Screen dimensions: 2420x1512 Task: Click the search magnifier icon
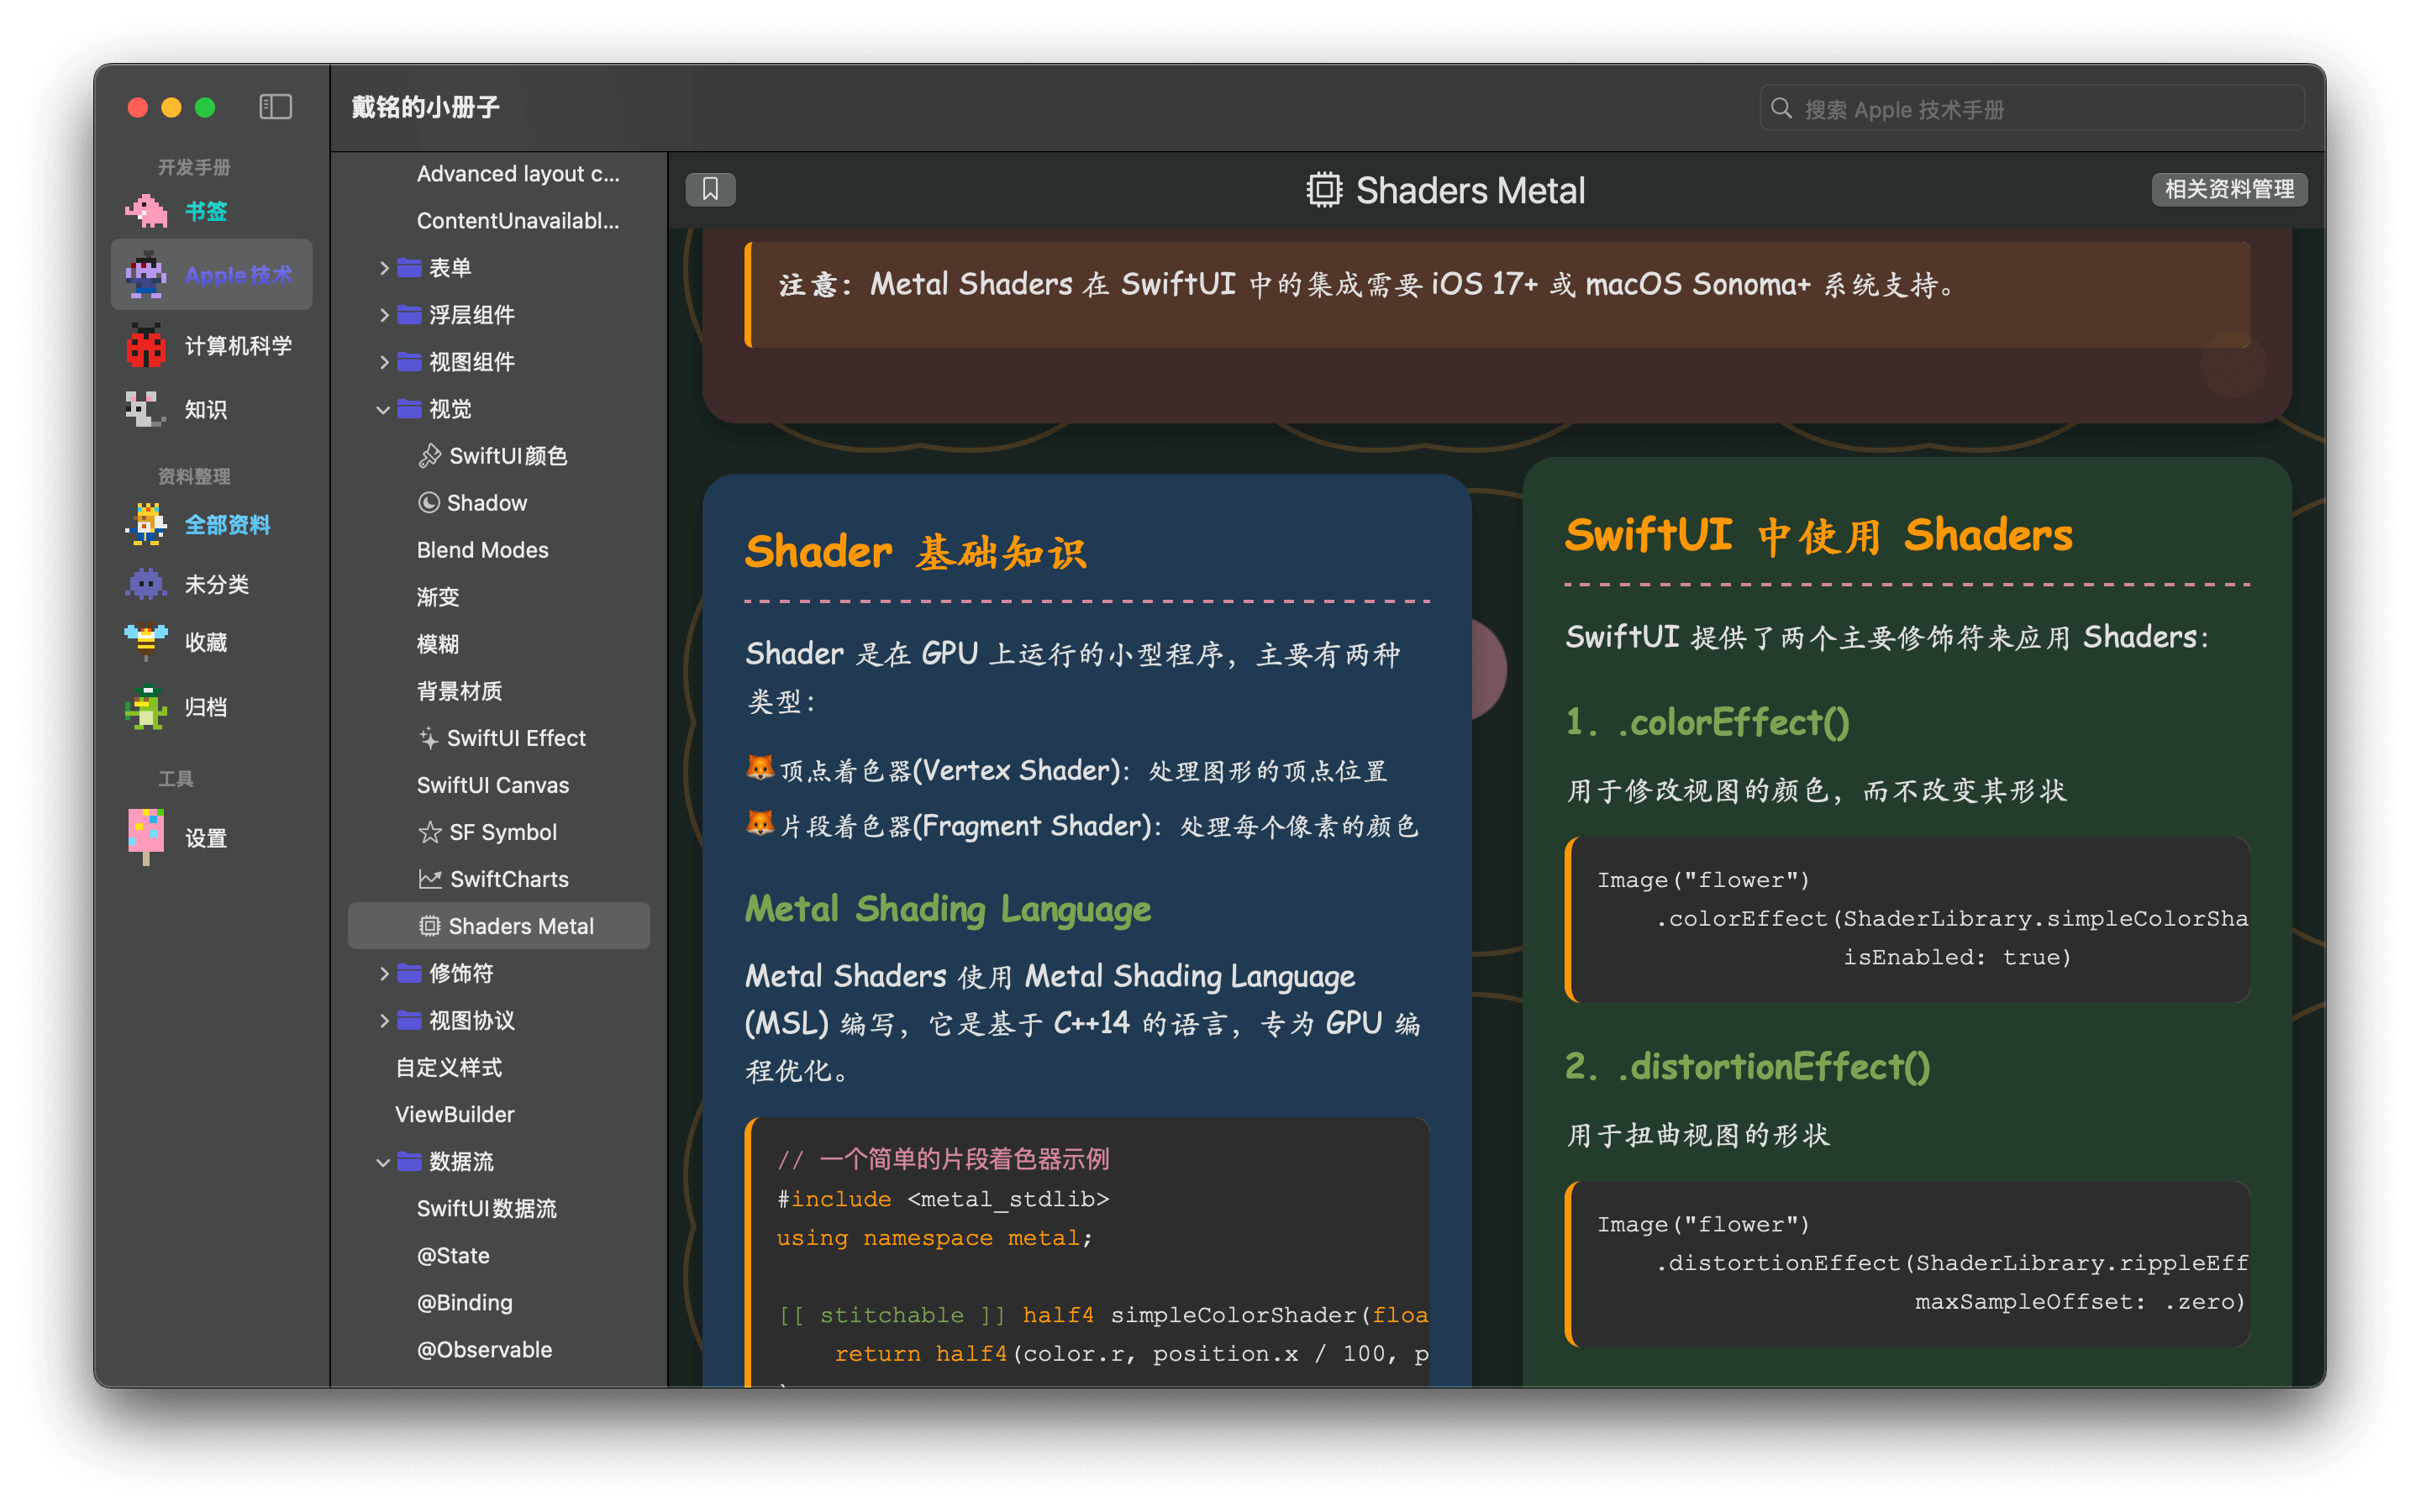click(x=1781, y=108)
